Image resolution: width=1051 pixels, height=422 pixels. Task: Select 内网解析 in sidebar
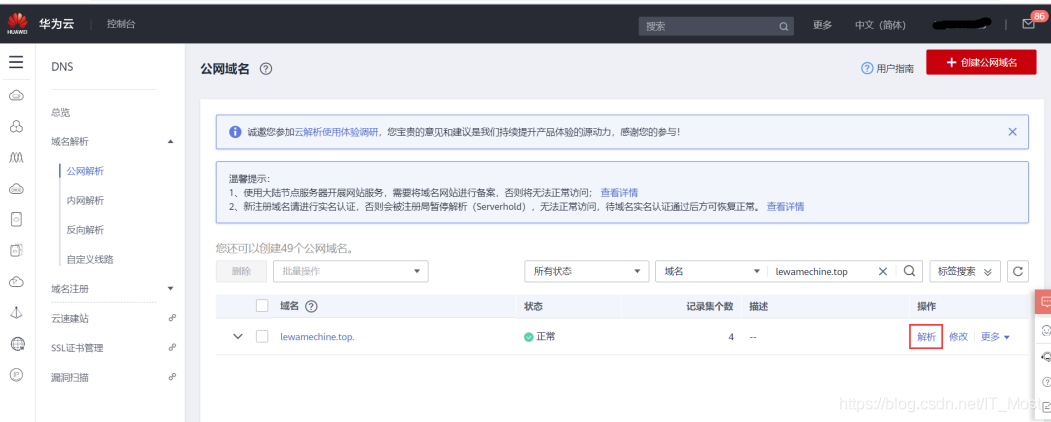pos(85,200)
